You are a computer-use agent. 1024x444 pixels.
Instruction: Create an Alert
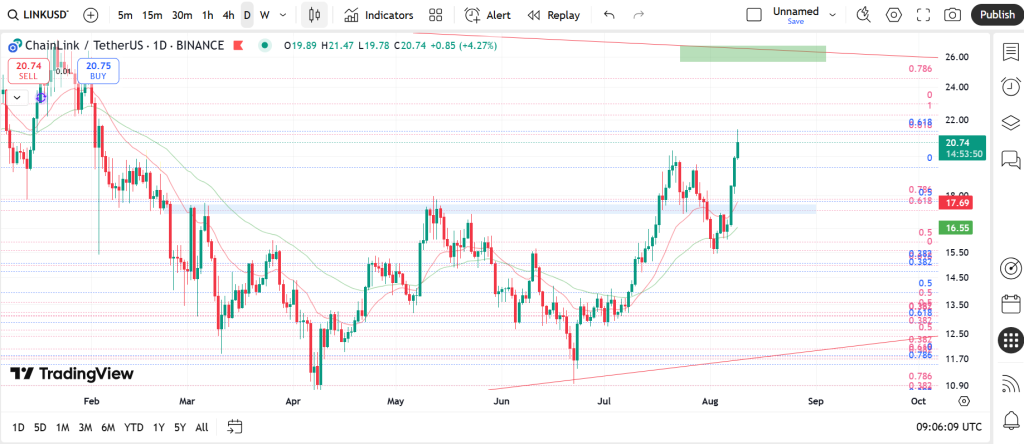tap(487, 14)
